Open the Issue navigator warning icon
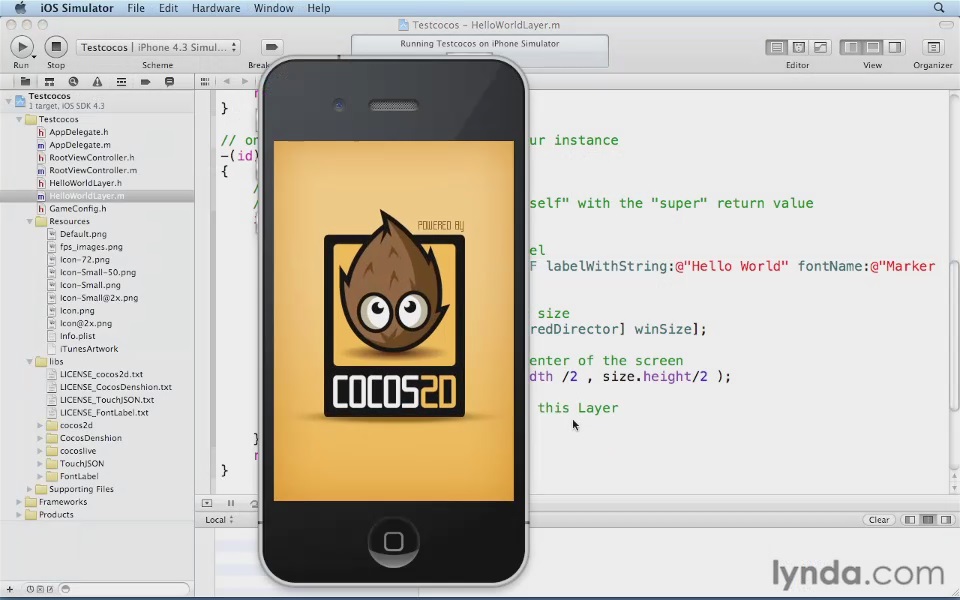The image size is (960, 600). pos(97,81)
